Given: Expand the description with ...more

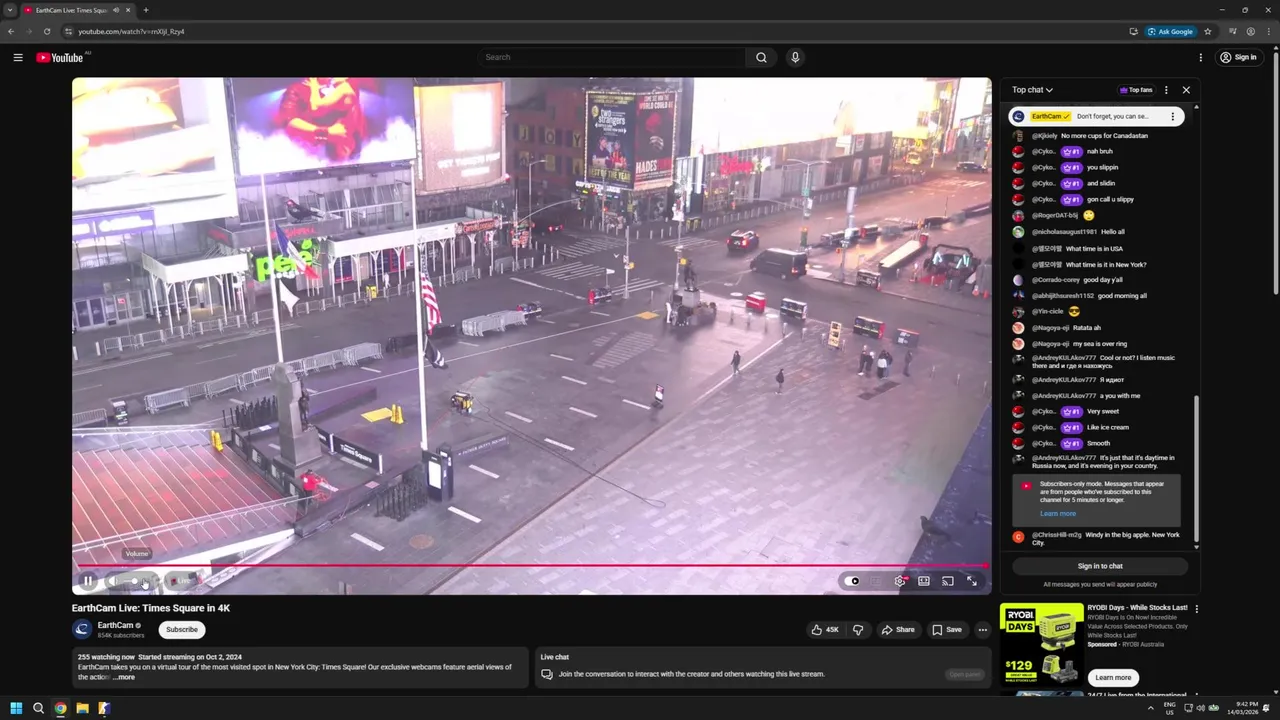Looking at the screenshot, I should tap(123, 677).
